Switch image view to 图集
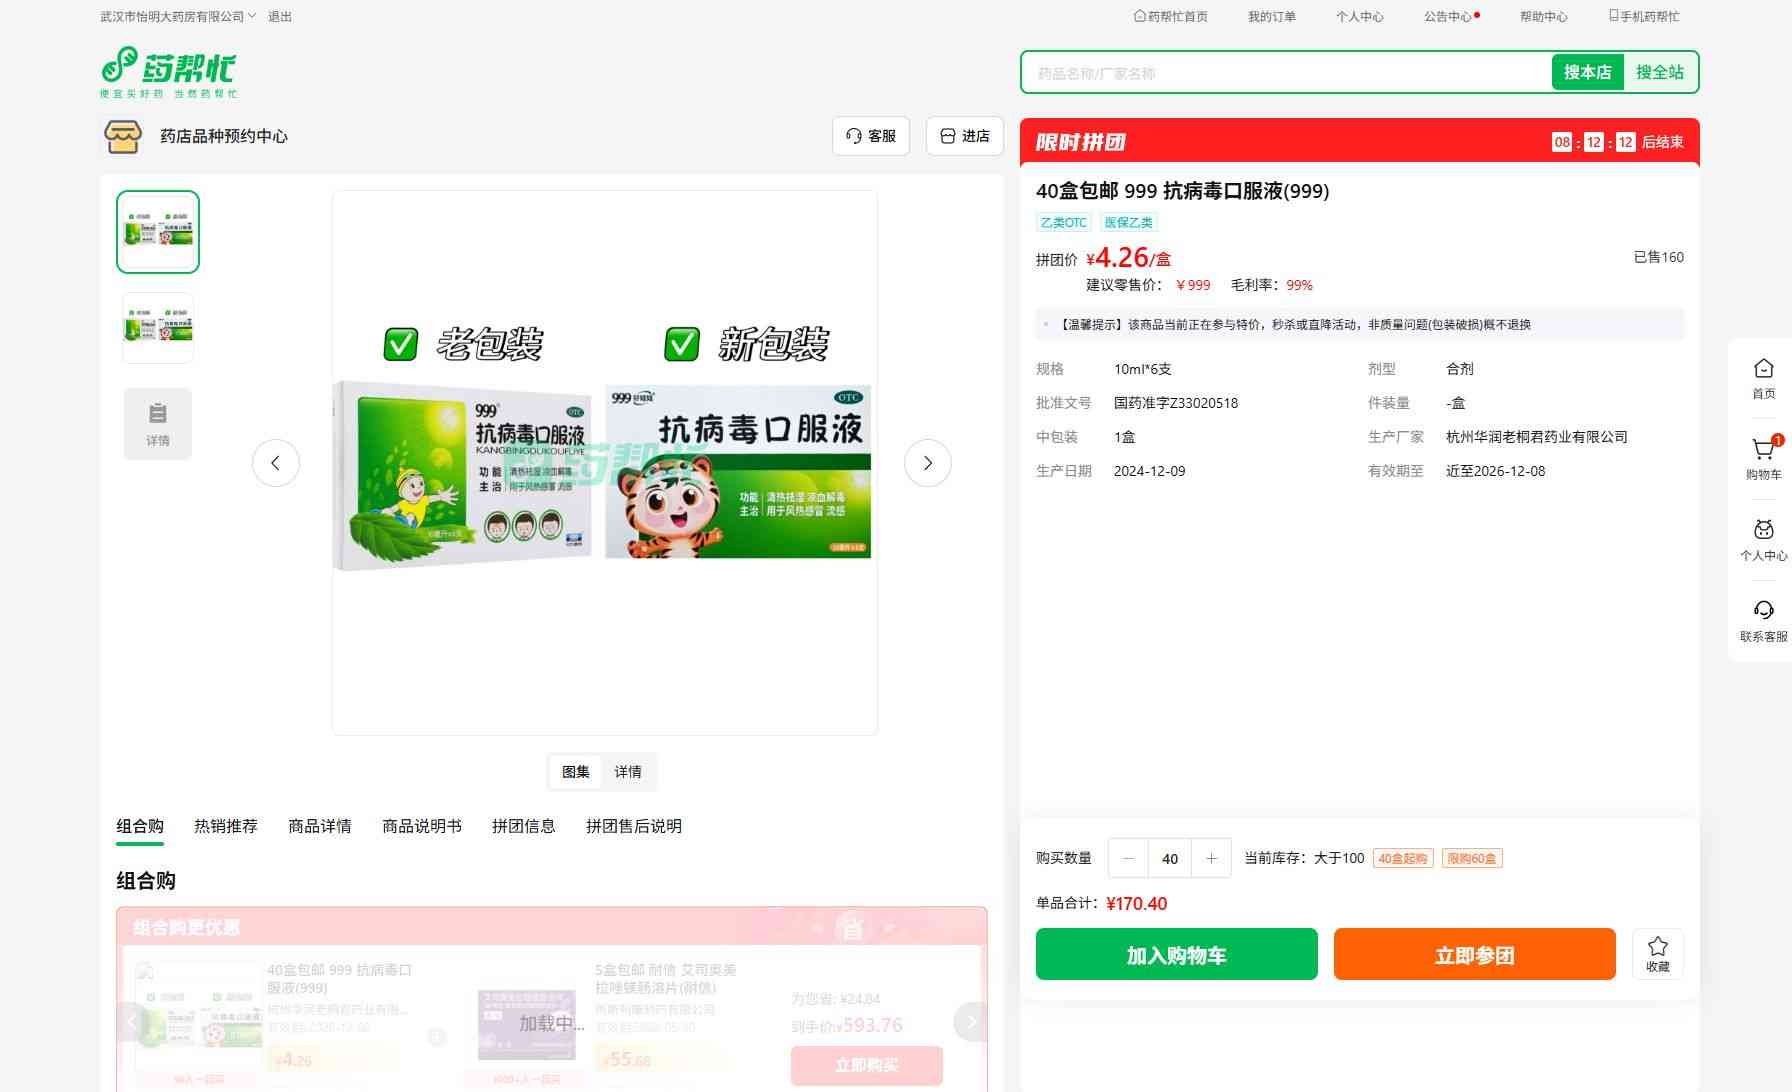The image size is (1792, 1092). (x=575, y=772)
